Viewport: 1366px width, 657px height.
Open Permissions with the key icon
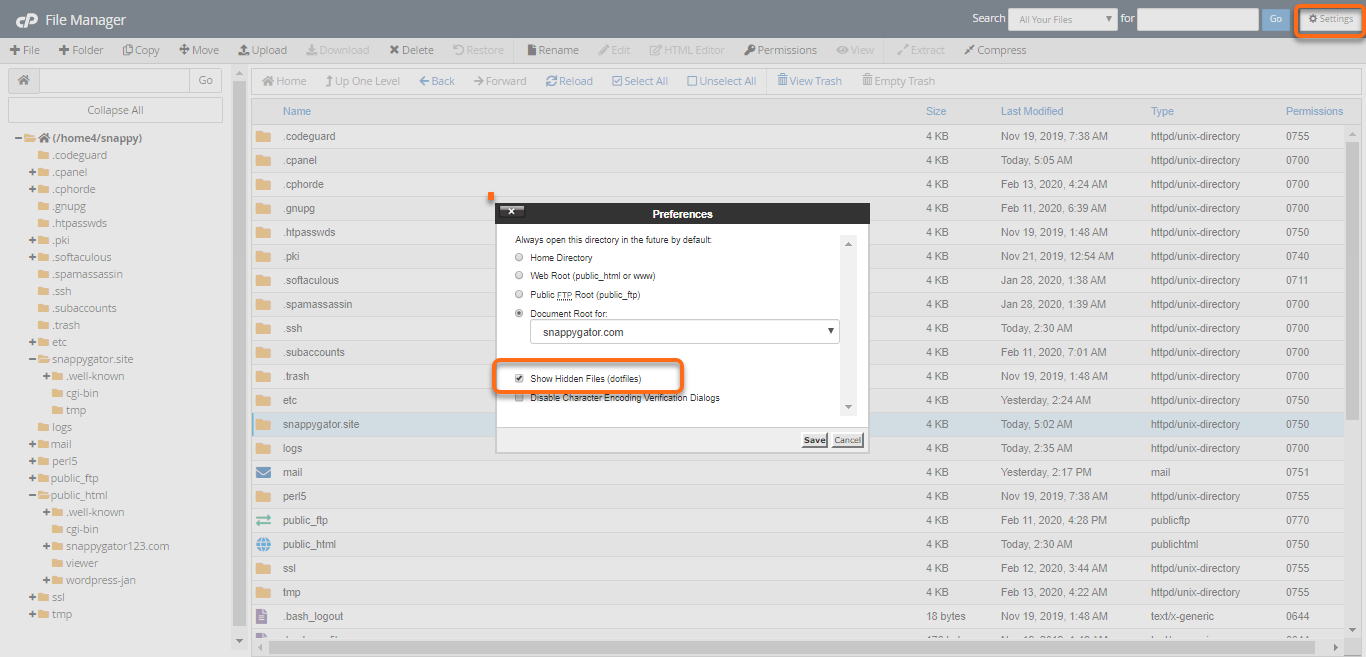point(749,50)
